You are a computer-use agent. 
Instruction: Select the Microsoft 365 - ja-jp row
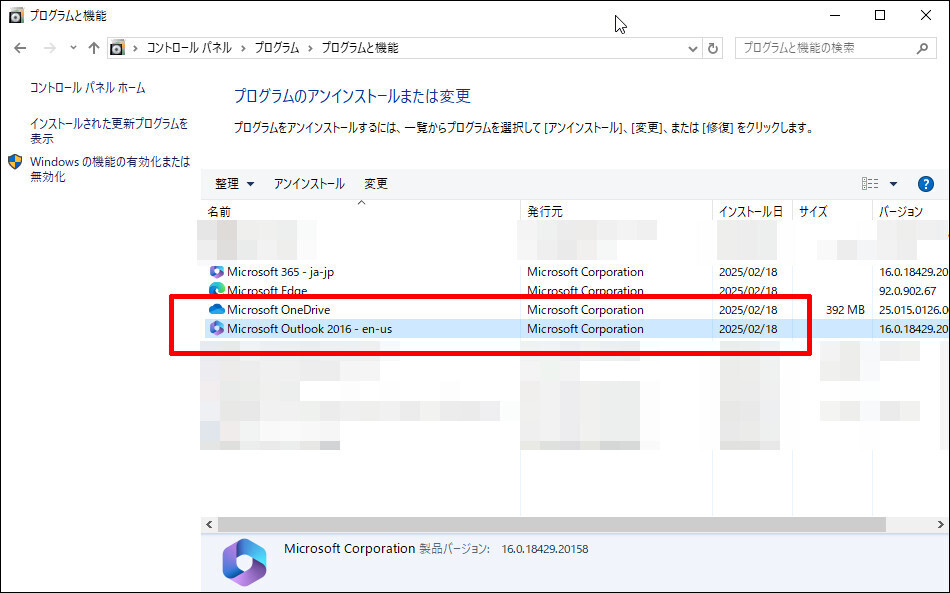click(x=576, y=272)
